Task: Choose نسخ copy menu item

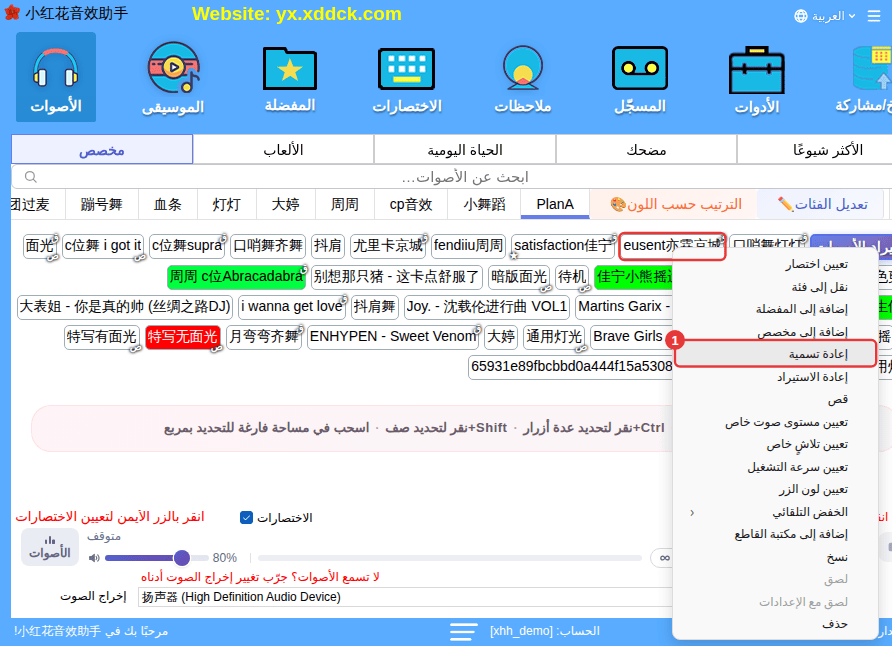Action: (x=774, y=557)
